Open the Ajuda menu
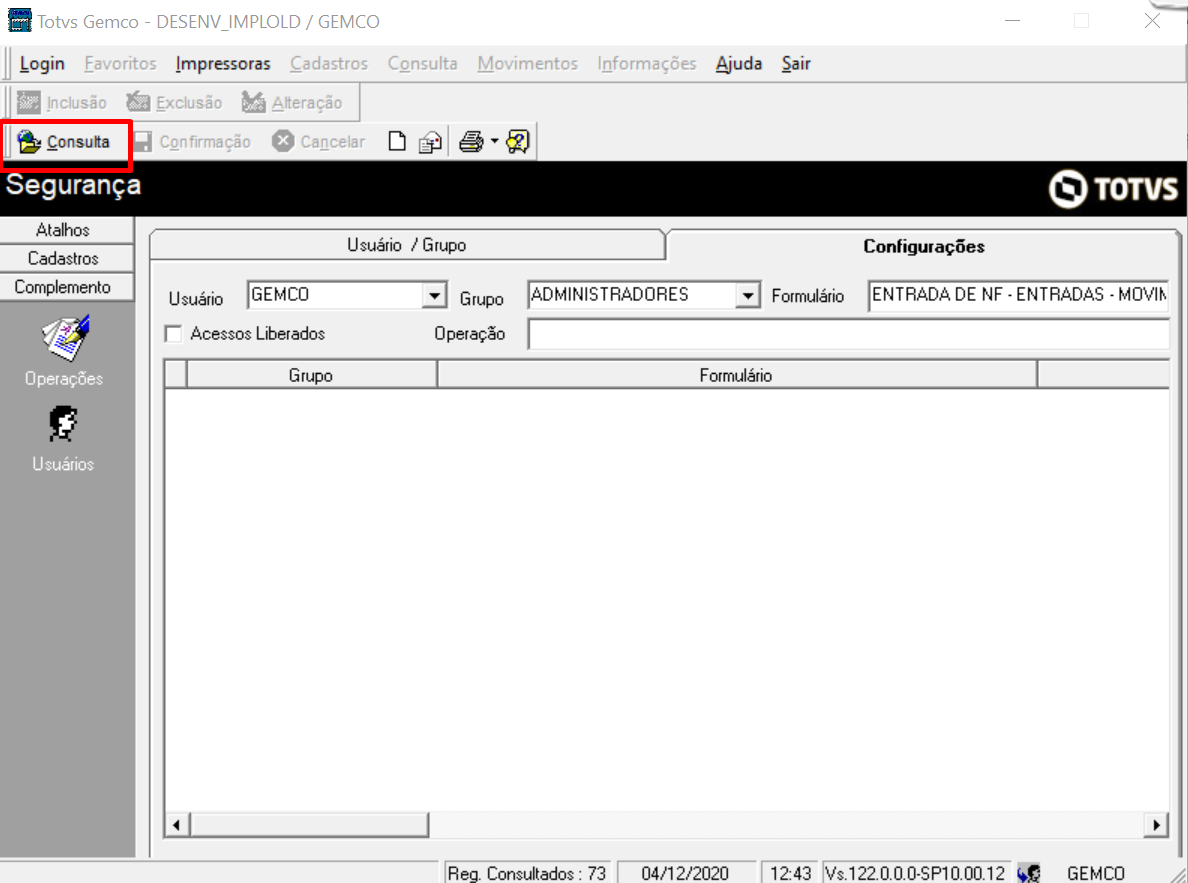 pos(739,64)
